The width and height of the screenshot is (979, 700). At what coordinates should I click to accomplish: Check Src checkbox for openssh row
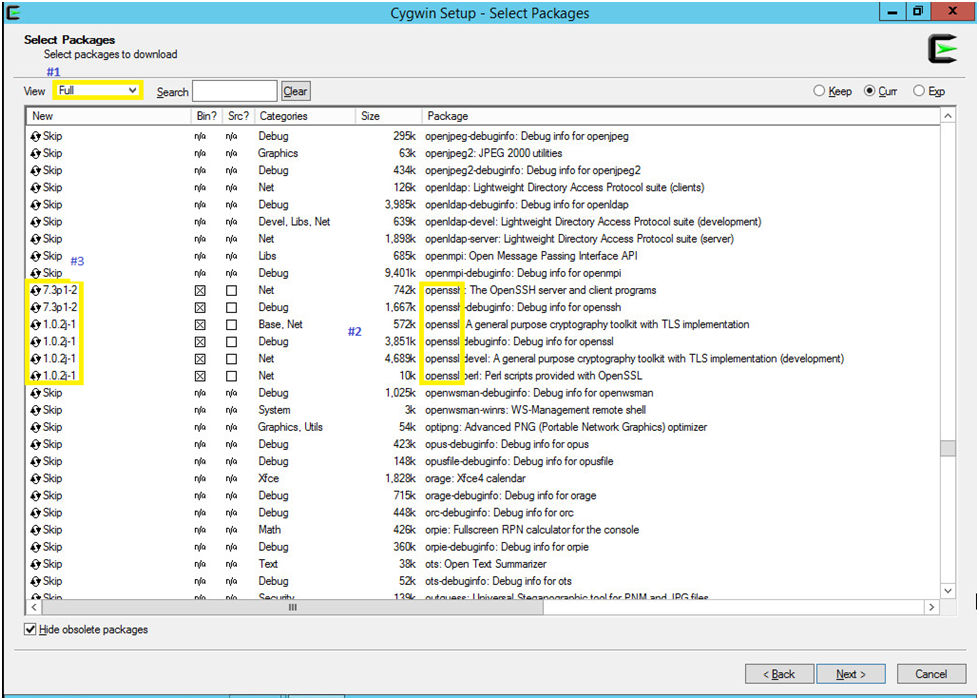coord(232,291)
